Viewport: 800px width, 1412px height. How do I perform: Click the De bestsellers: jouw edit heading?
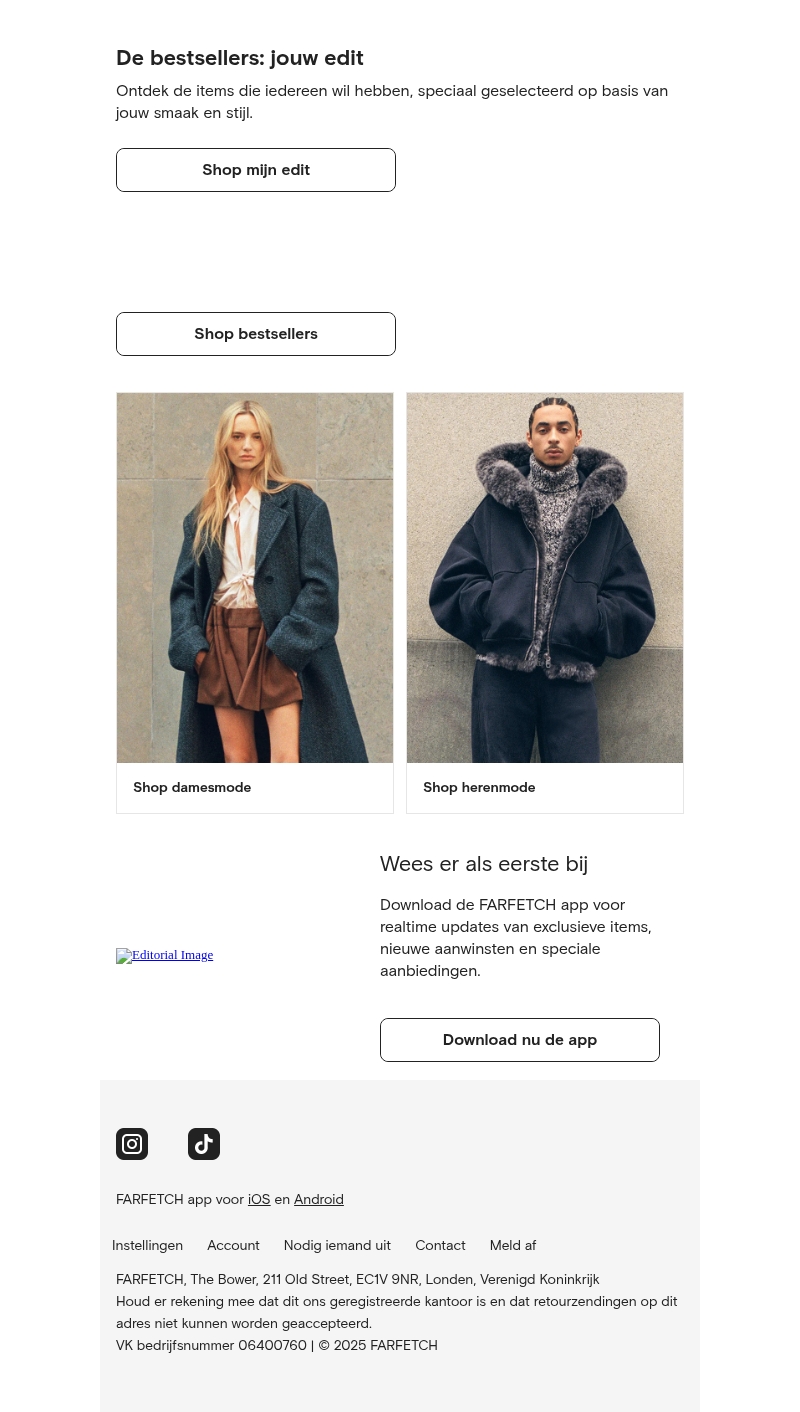point(240,58)
